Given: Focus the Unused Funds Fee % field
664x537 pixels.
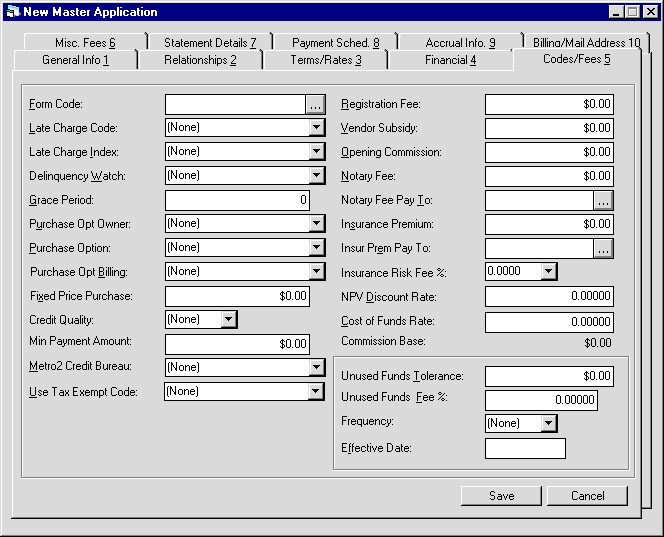Looking at the screenshot, I should tap(541, 400).
